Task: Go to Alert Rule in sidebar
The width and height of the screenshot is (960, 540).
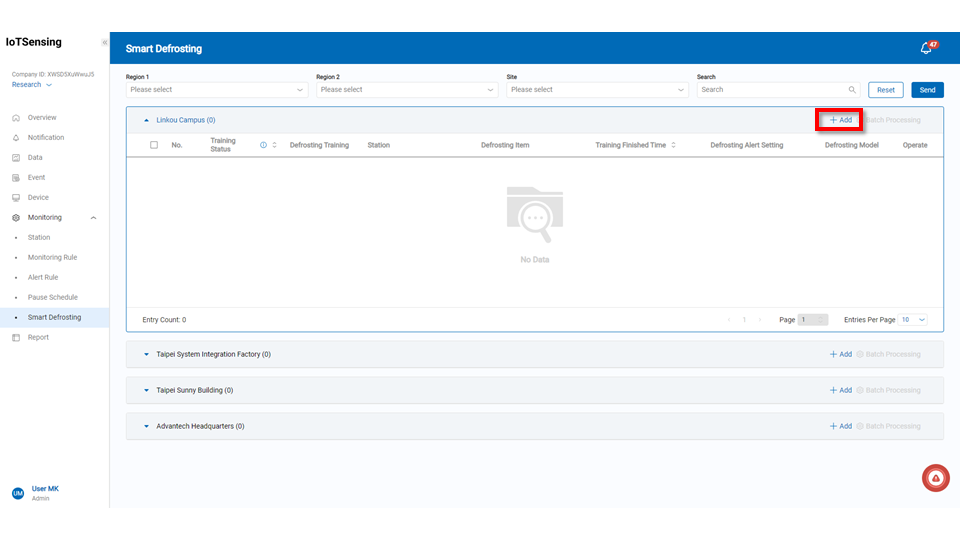Action: point(43,277)
